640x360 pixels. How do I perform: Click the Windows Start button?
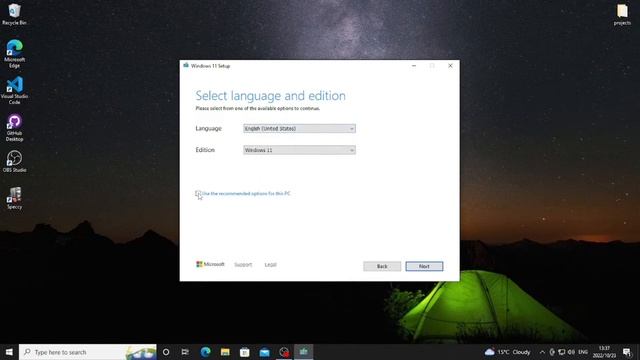coord(9,352)
